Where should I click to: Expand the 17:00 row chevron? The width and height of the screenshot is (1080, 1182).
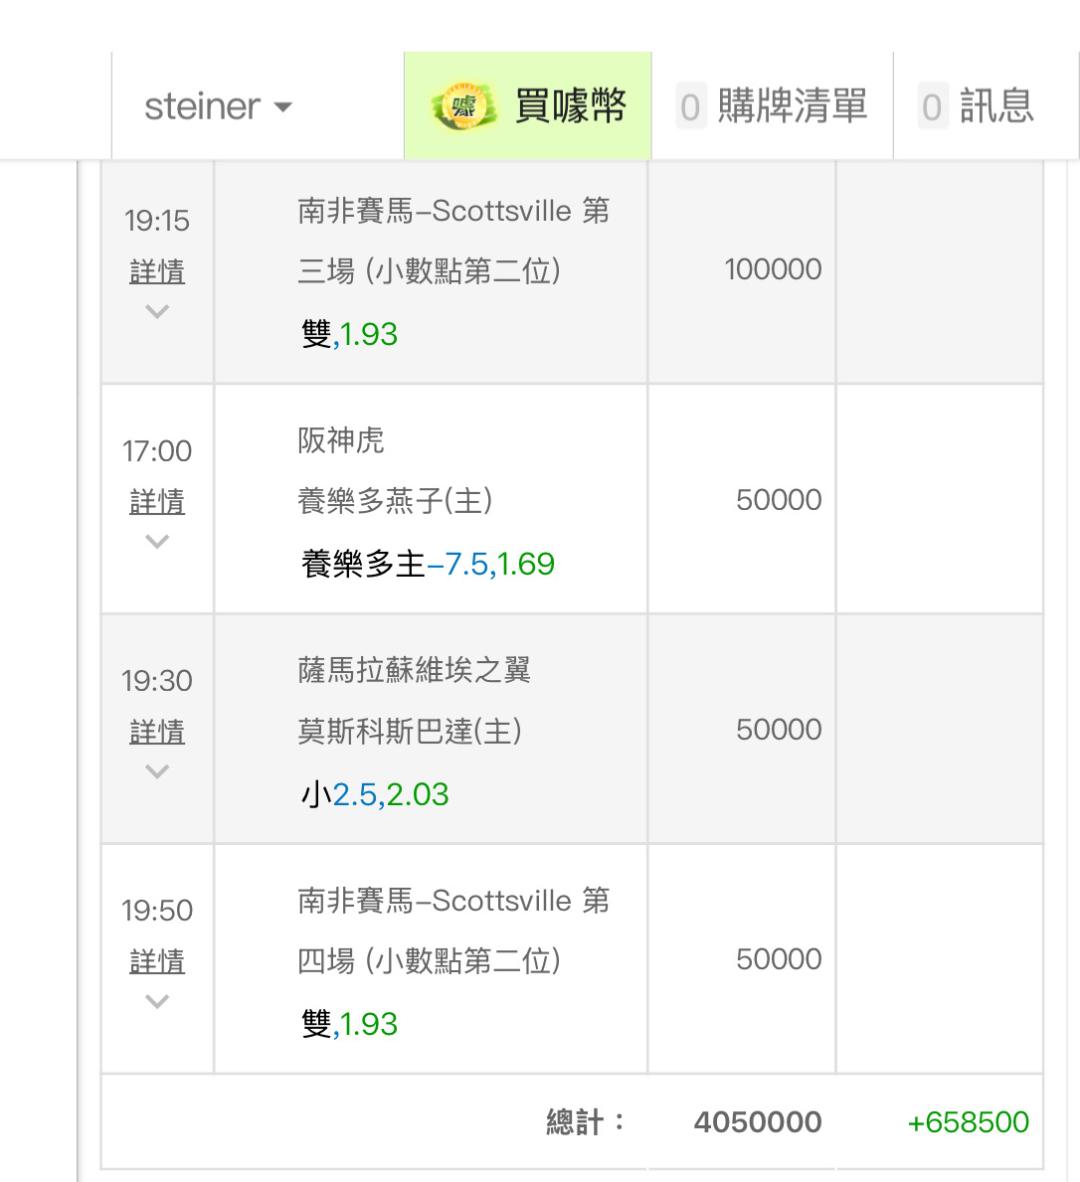[x=157, y=541]
